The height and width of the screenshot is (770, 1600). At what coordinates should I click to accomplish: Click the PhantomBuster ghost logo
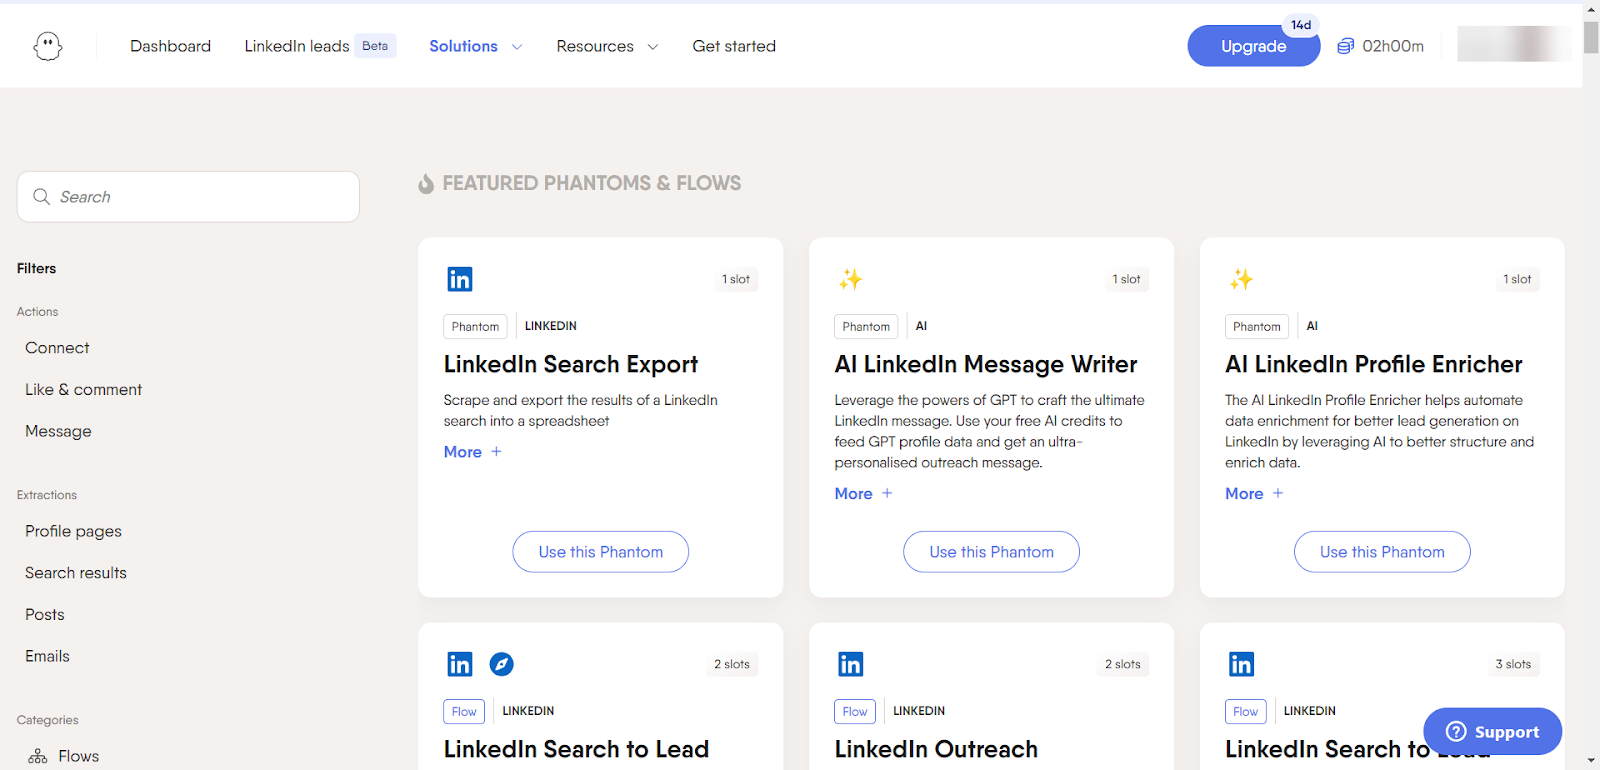(48, 46)
